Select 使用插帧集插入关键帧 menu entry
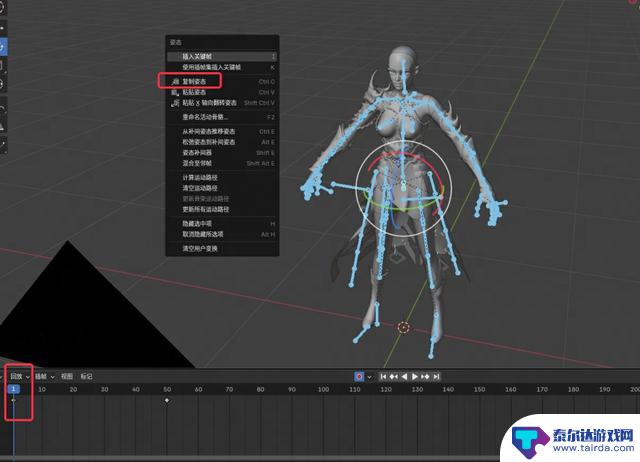 click(x=222, y=67)
